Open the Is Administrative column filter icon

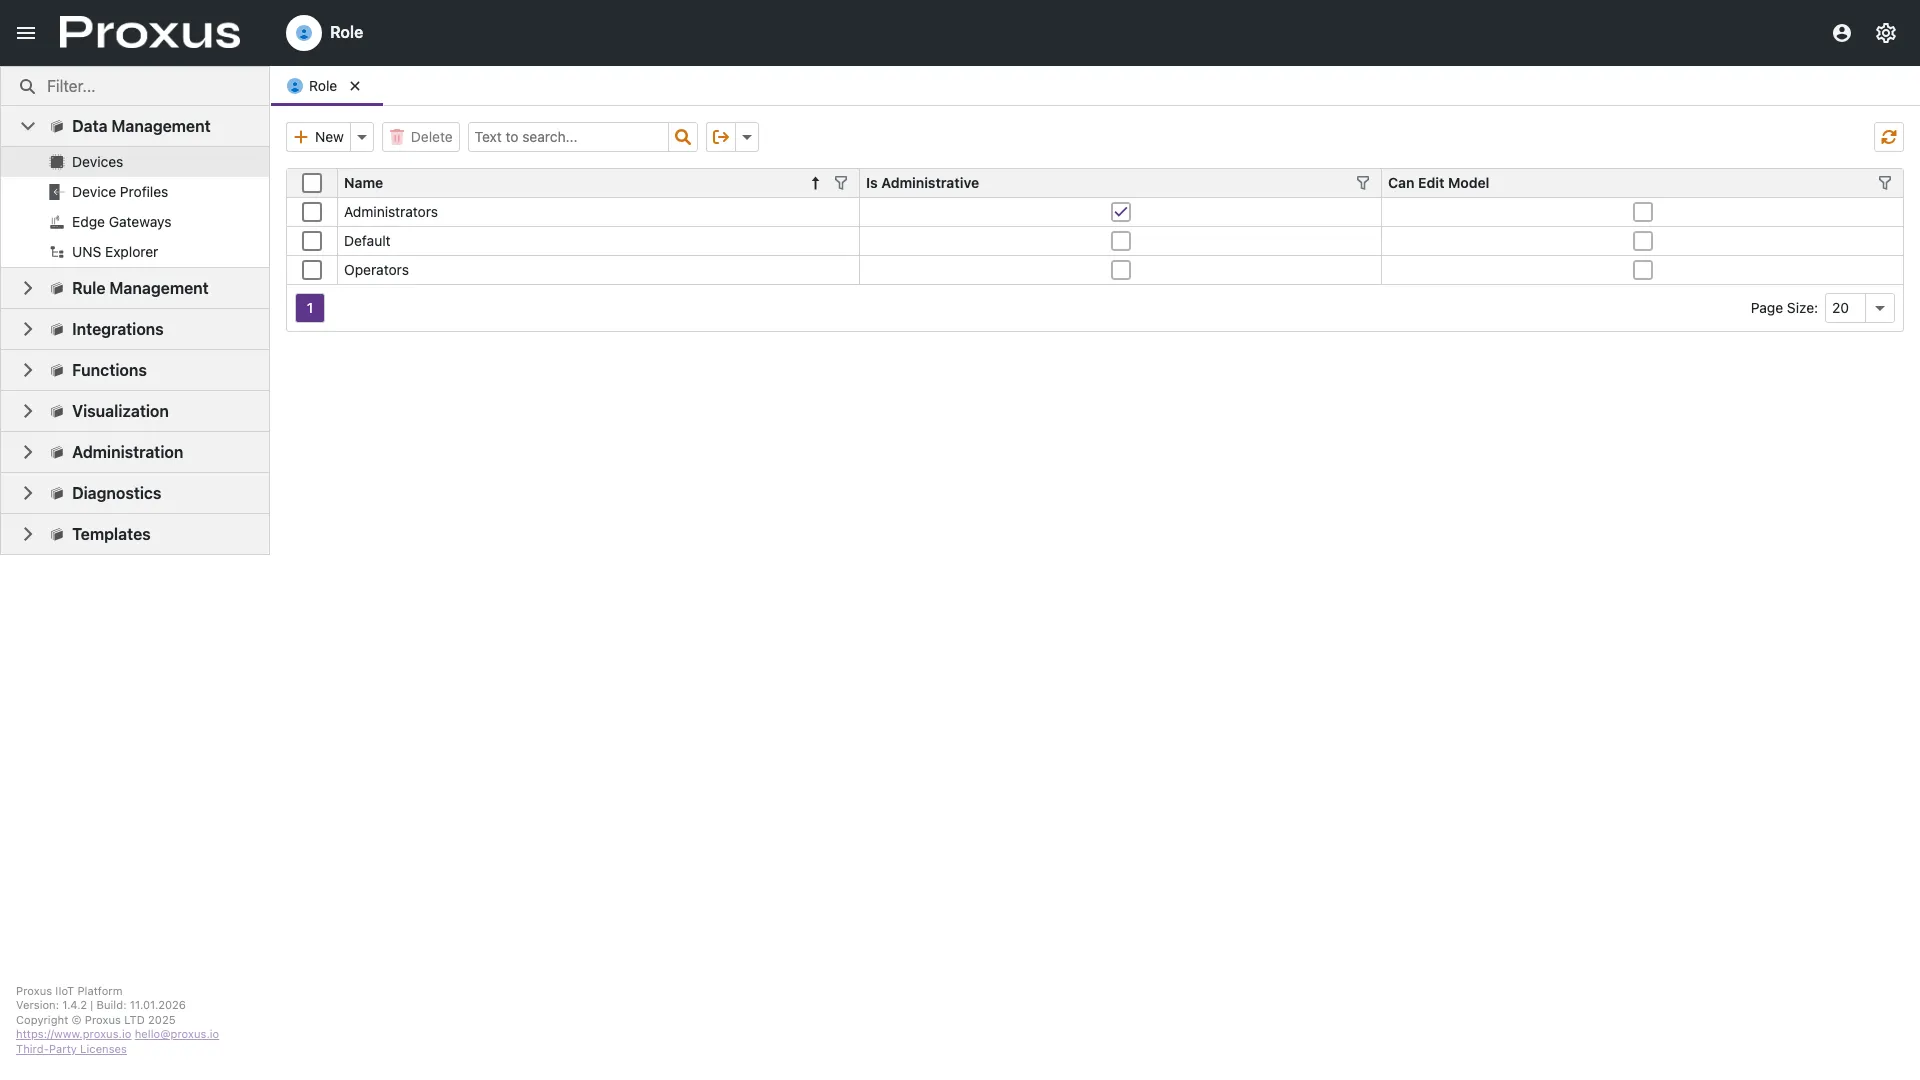tap(1362, 183)
